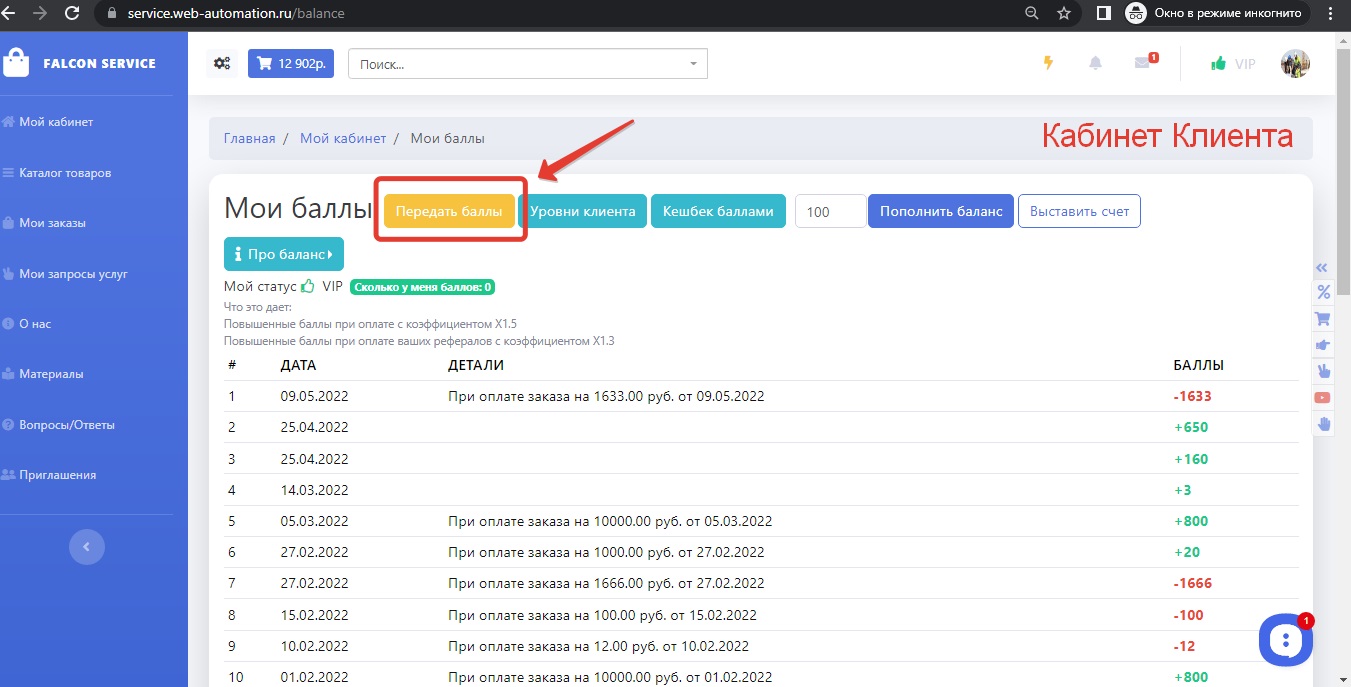Click the Мой кабинет breadcrumb link
Screen dimensions: 1351x687
click(342, 138)
